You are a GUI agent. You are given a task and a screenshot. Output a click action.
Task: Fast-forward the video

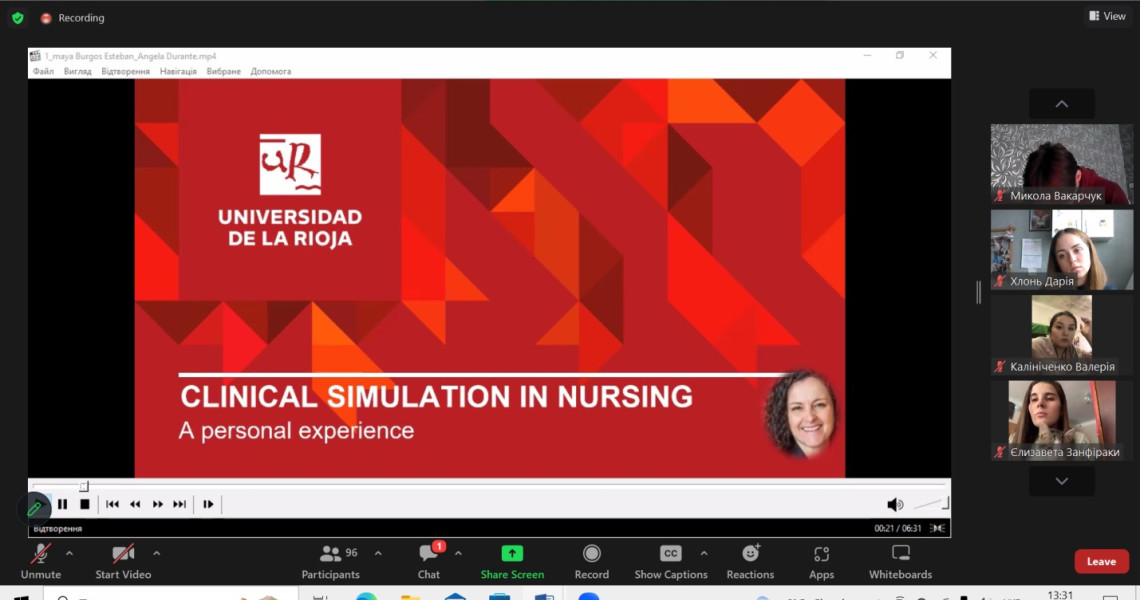pos(158,504)
